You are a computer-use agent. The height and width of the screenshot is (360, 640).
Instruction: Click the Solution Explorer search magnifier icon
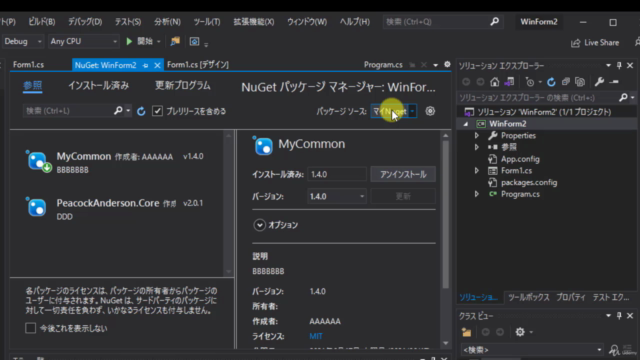623,98
